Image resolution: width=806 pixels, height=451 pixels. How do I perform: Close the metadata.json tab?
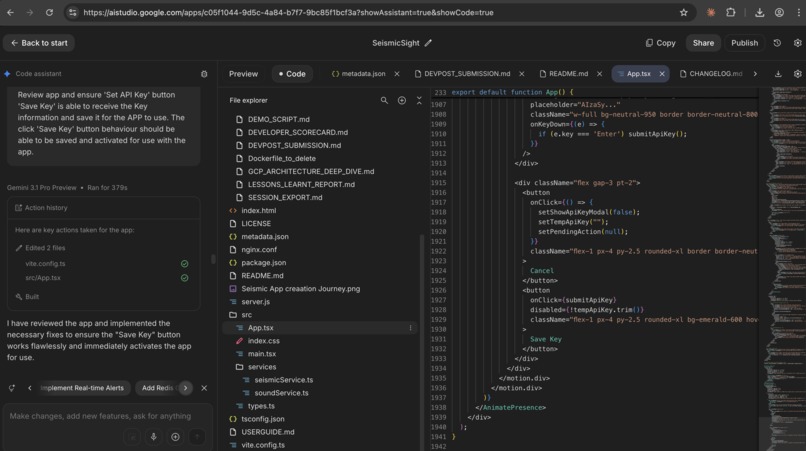tap(397, 74)
